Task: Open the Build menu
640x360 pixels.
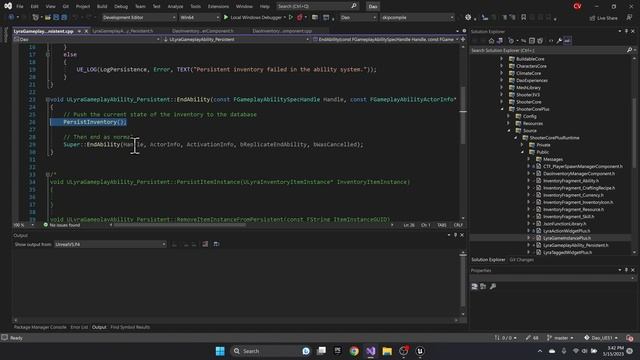Action: click(102, 6)
